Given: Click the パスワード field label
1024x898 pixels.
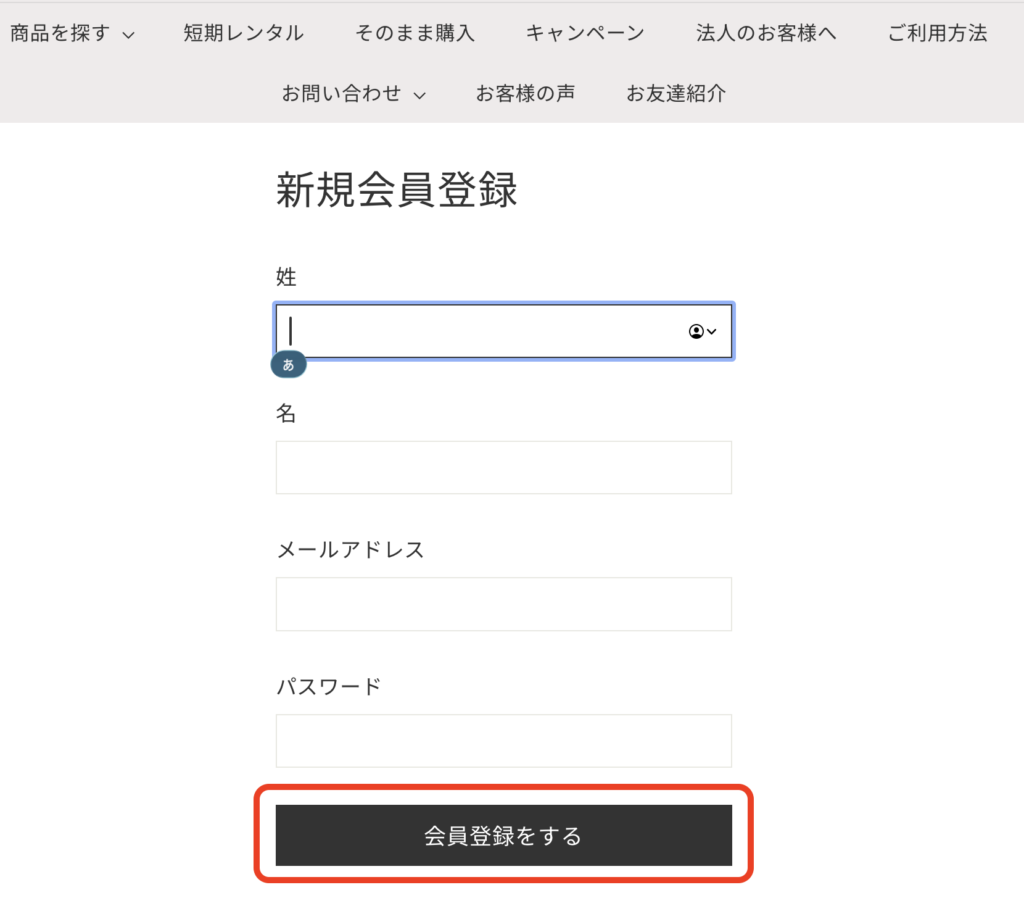Looking at the screenshot, I should tap(328, 687).
